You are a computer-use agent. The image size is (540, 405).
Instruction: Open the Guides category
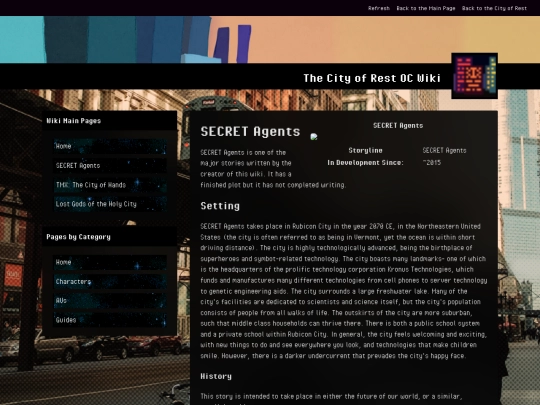tap(110, 320)
